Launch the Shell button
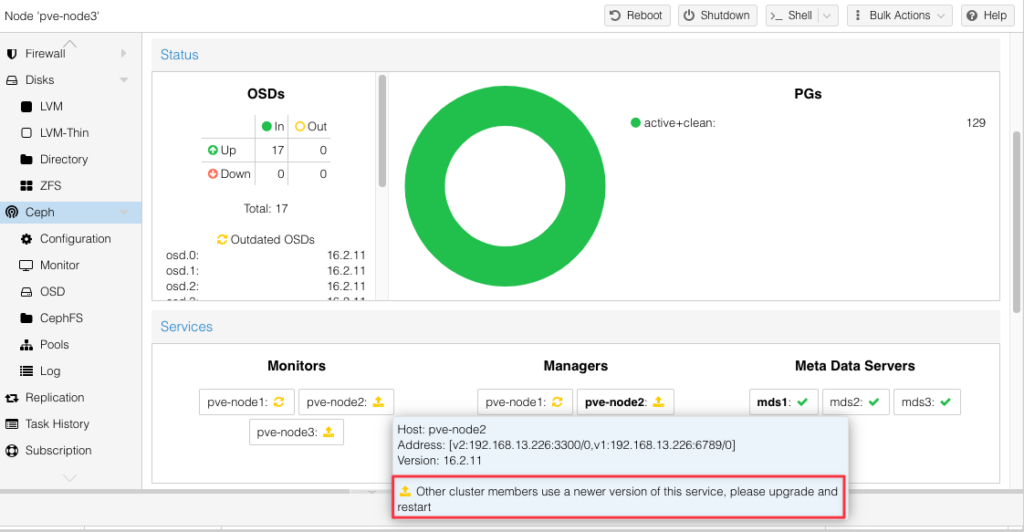Image resolution: width=1024 pixels, height=532 pixels. 792,16
